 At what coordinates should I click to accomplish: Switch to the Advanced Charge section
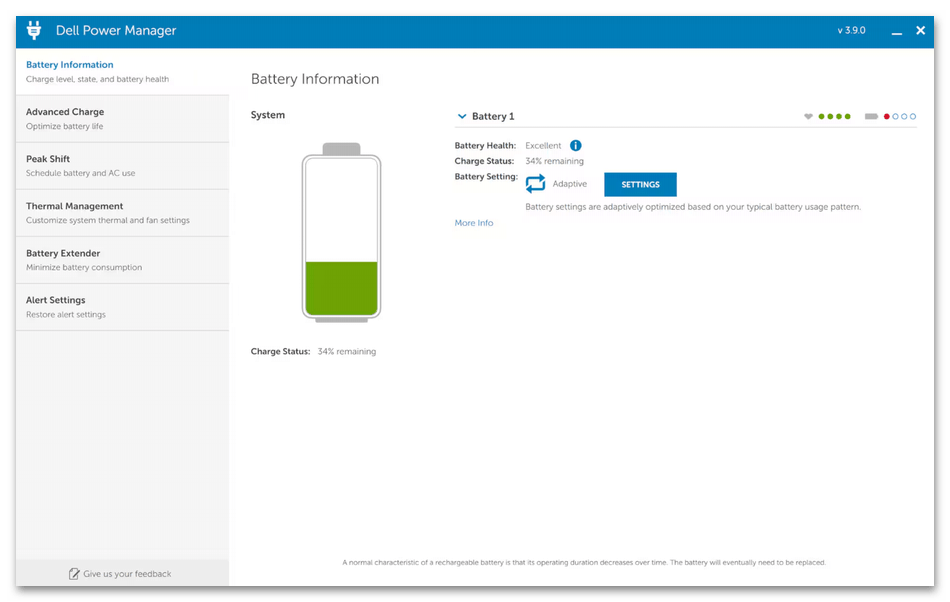(x=122, y=119)
